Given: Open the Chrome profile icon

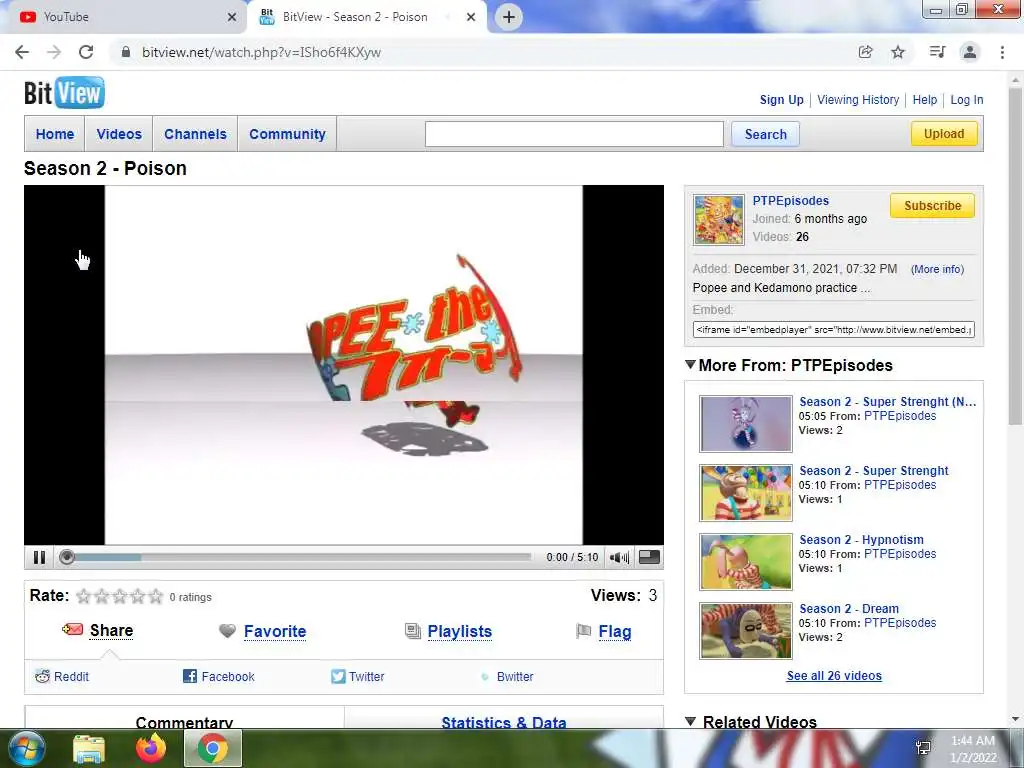Looking at the screenshot, I should tap(970, 52).
